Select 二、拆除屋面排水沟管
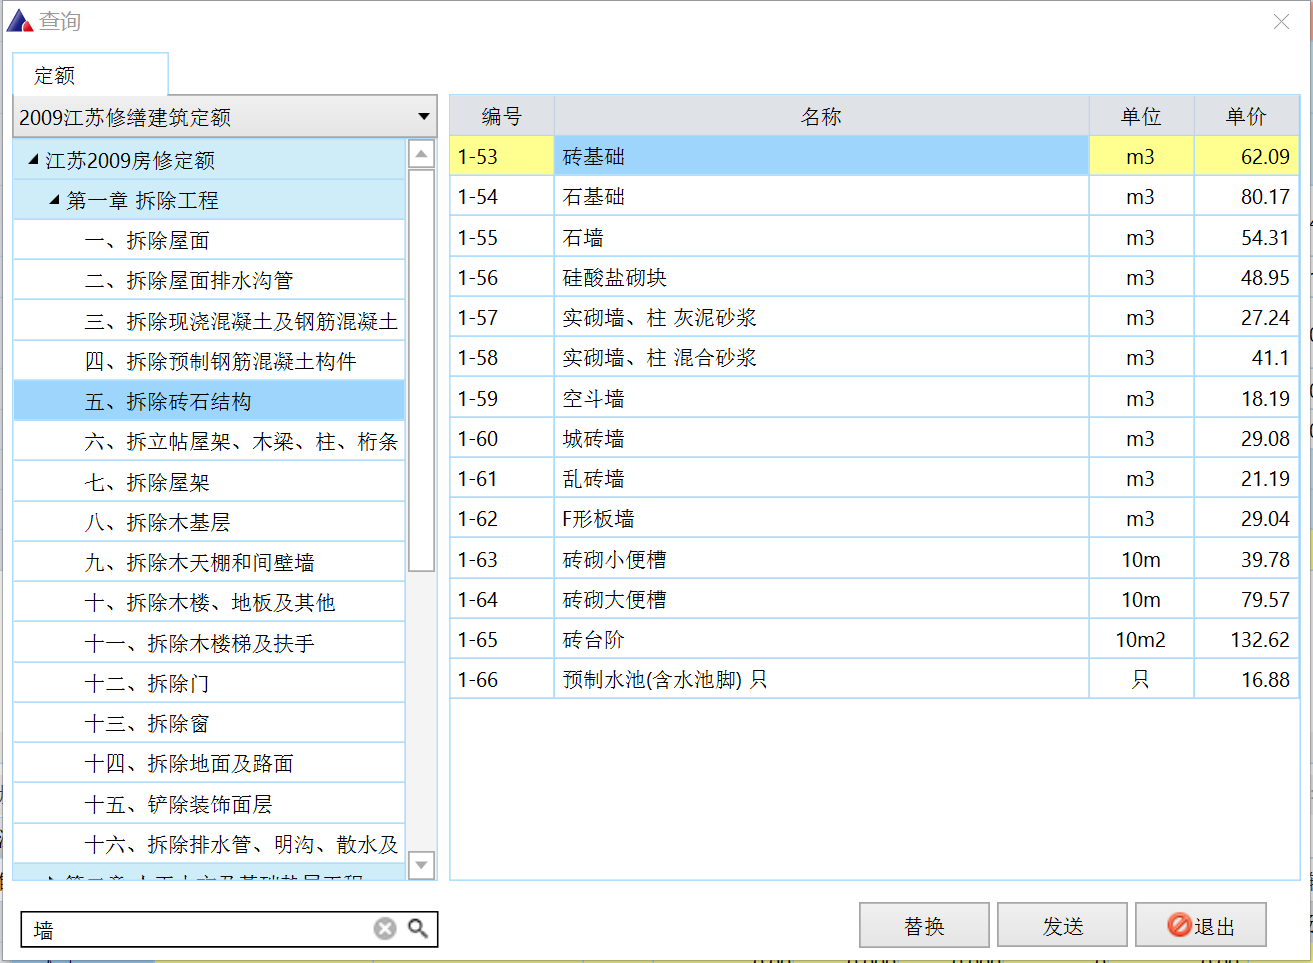 point(209,280)
